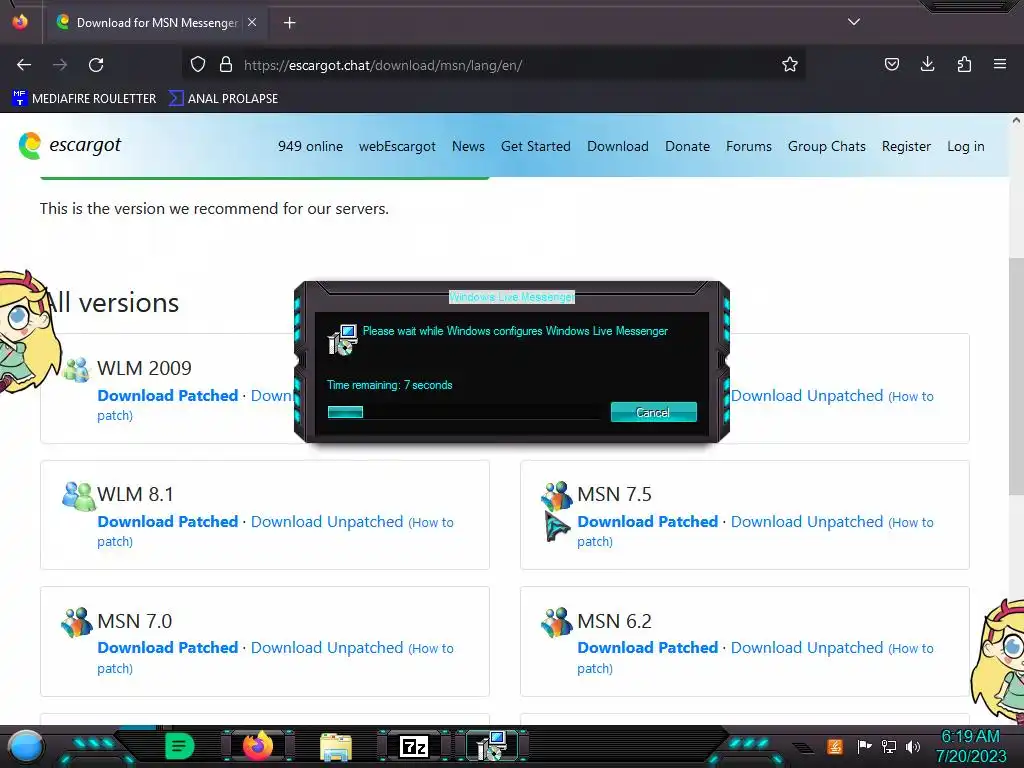This screenshot has width=1024, height=768.
Task: Open the shield tracking protection icon
Action: coord(198,65)
